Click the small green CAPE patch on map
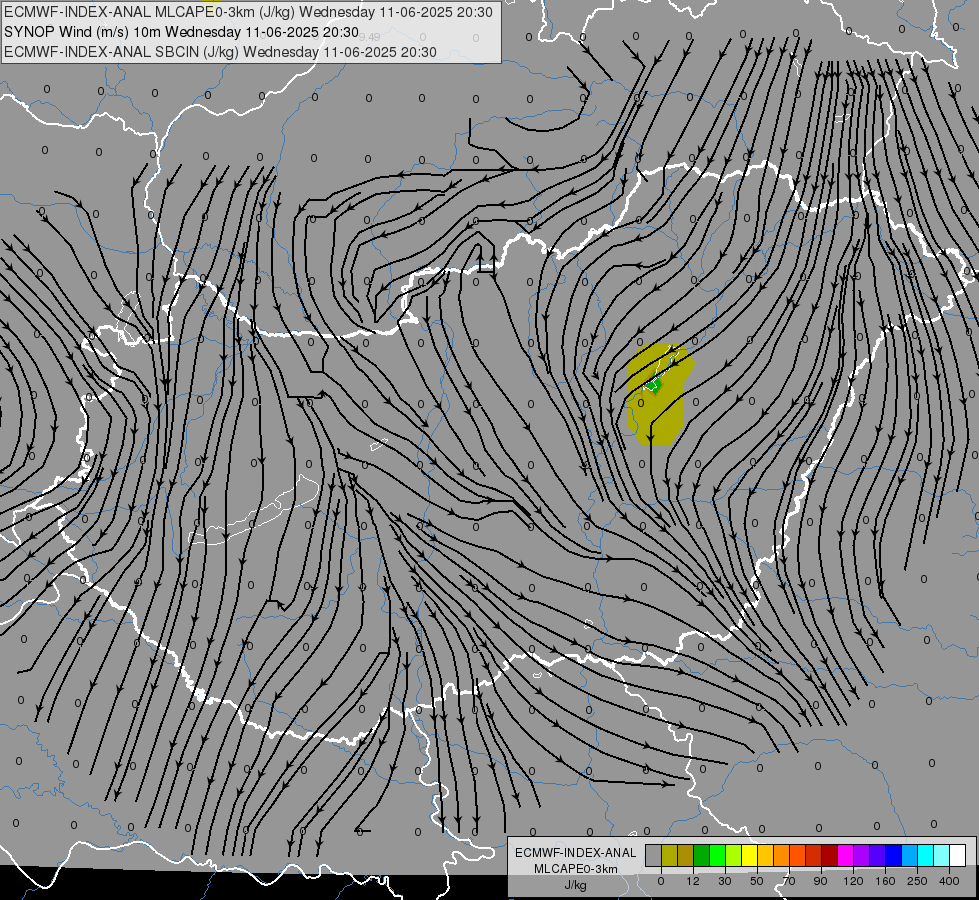This screenshot has width=979, height=900. [x=652, y=385]
